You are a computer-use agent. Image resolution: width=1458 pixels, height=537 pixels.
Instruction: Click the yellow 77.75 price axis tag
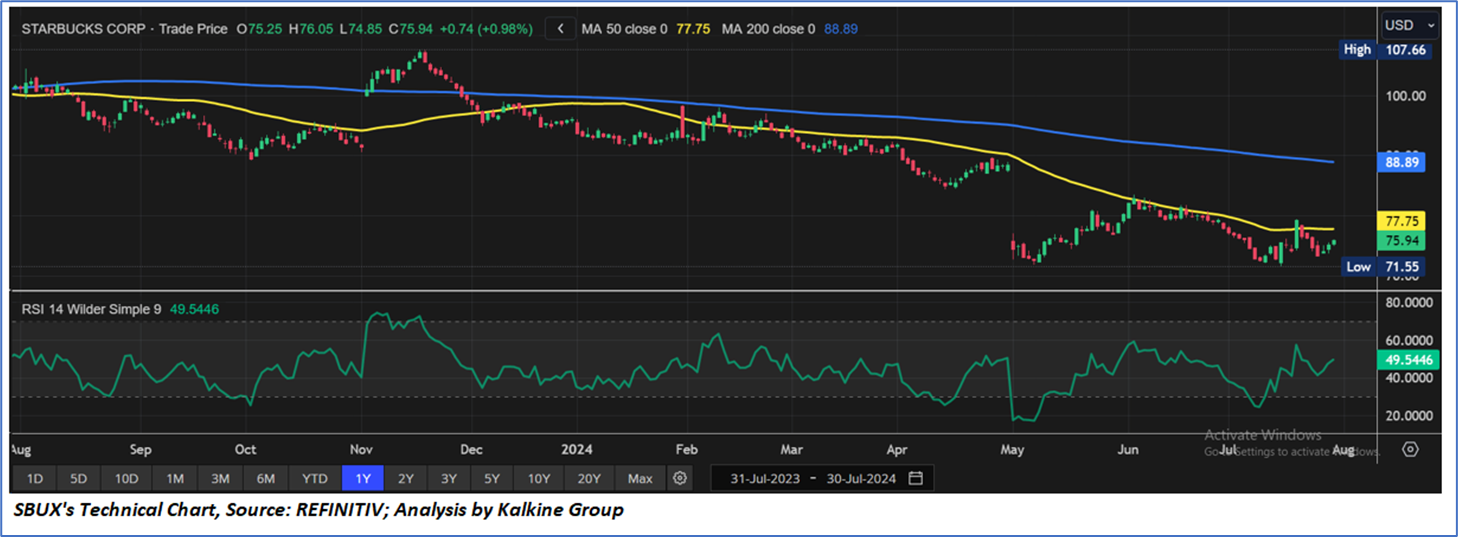[x=1400, y=221]
